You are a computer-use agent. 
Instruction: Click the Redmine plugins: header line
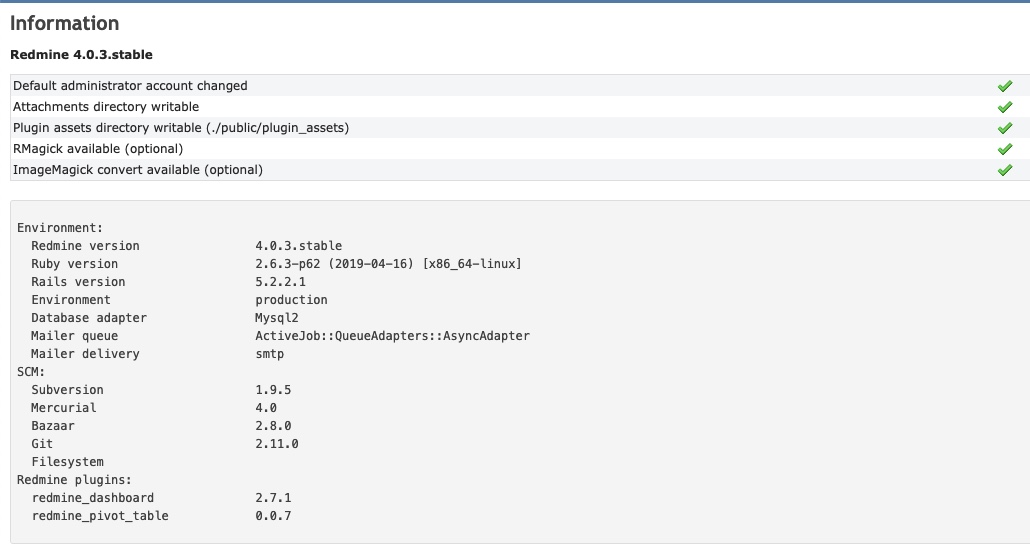(74, 480)
